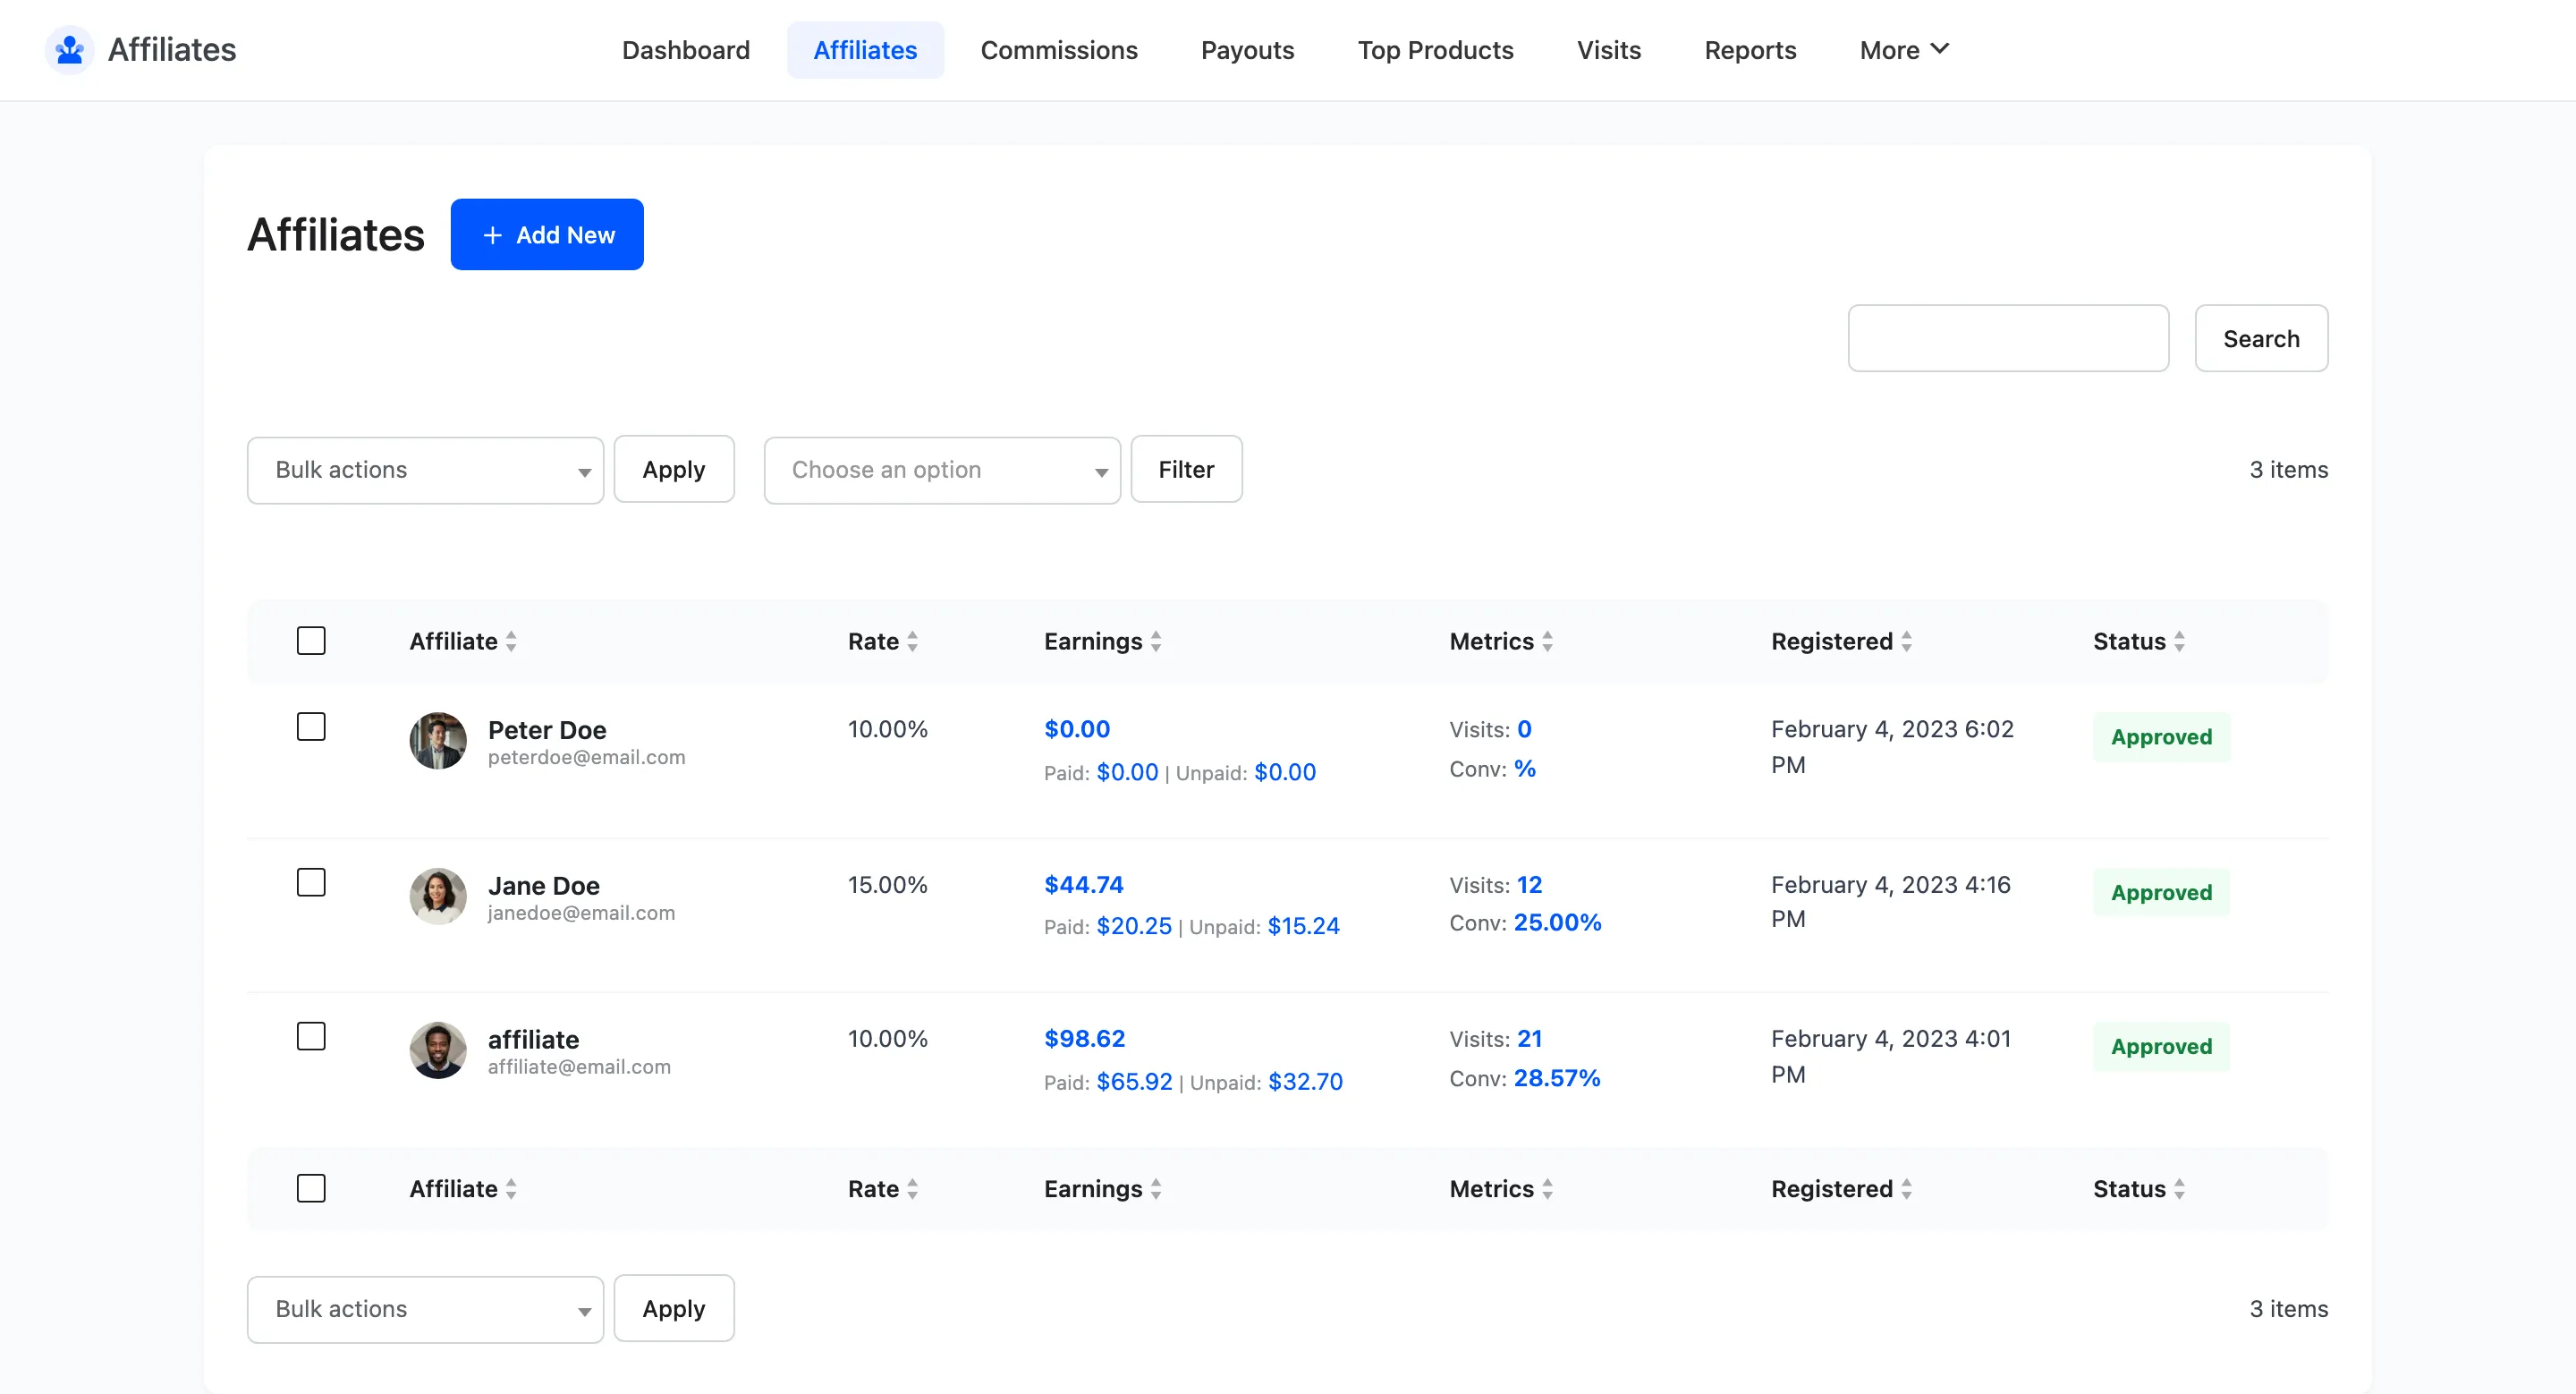
Task: Click the visits count 21
Action: (1529, 1039)
